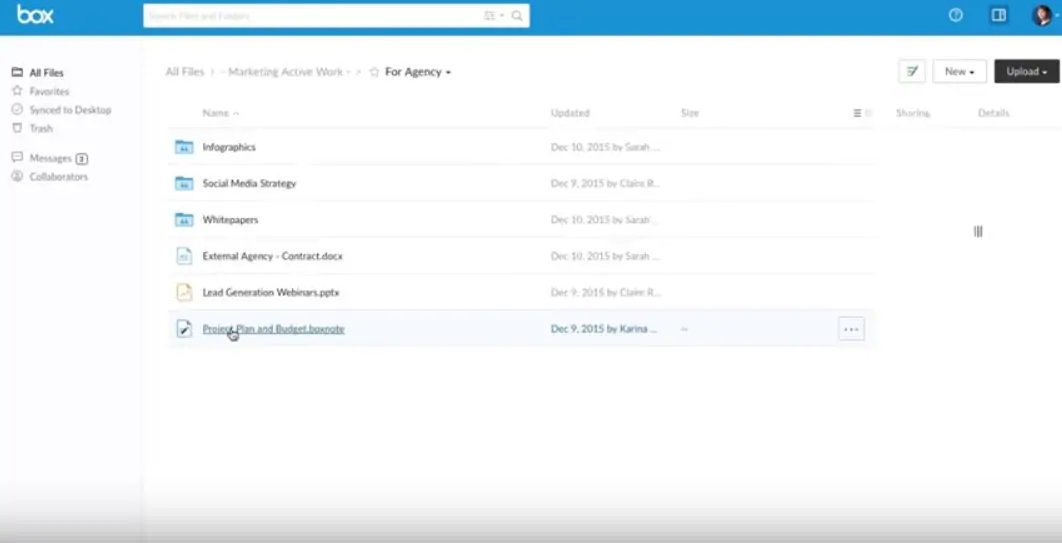Click the Project Plan boxnote file icon
Viewport: 1062px width, 543px height.
coord(184,328)
